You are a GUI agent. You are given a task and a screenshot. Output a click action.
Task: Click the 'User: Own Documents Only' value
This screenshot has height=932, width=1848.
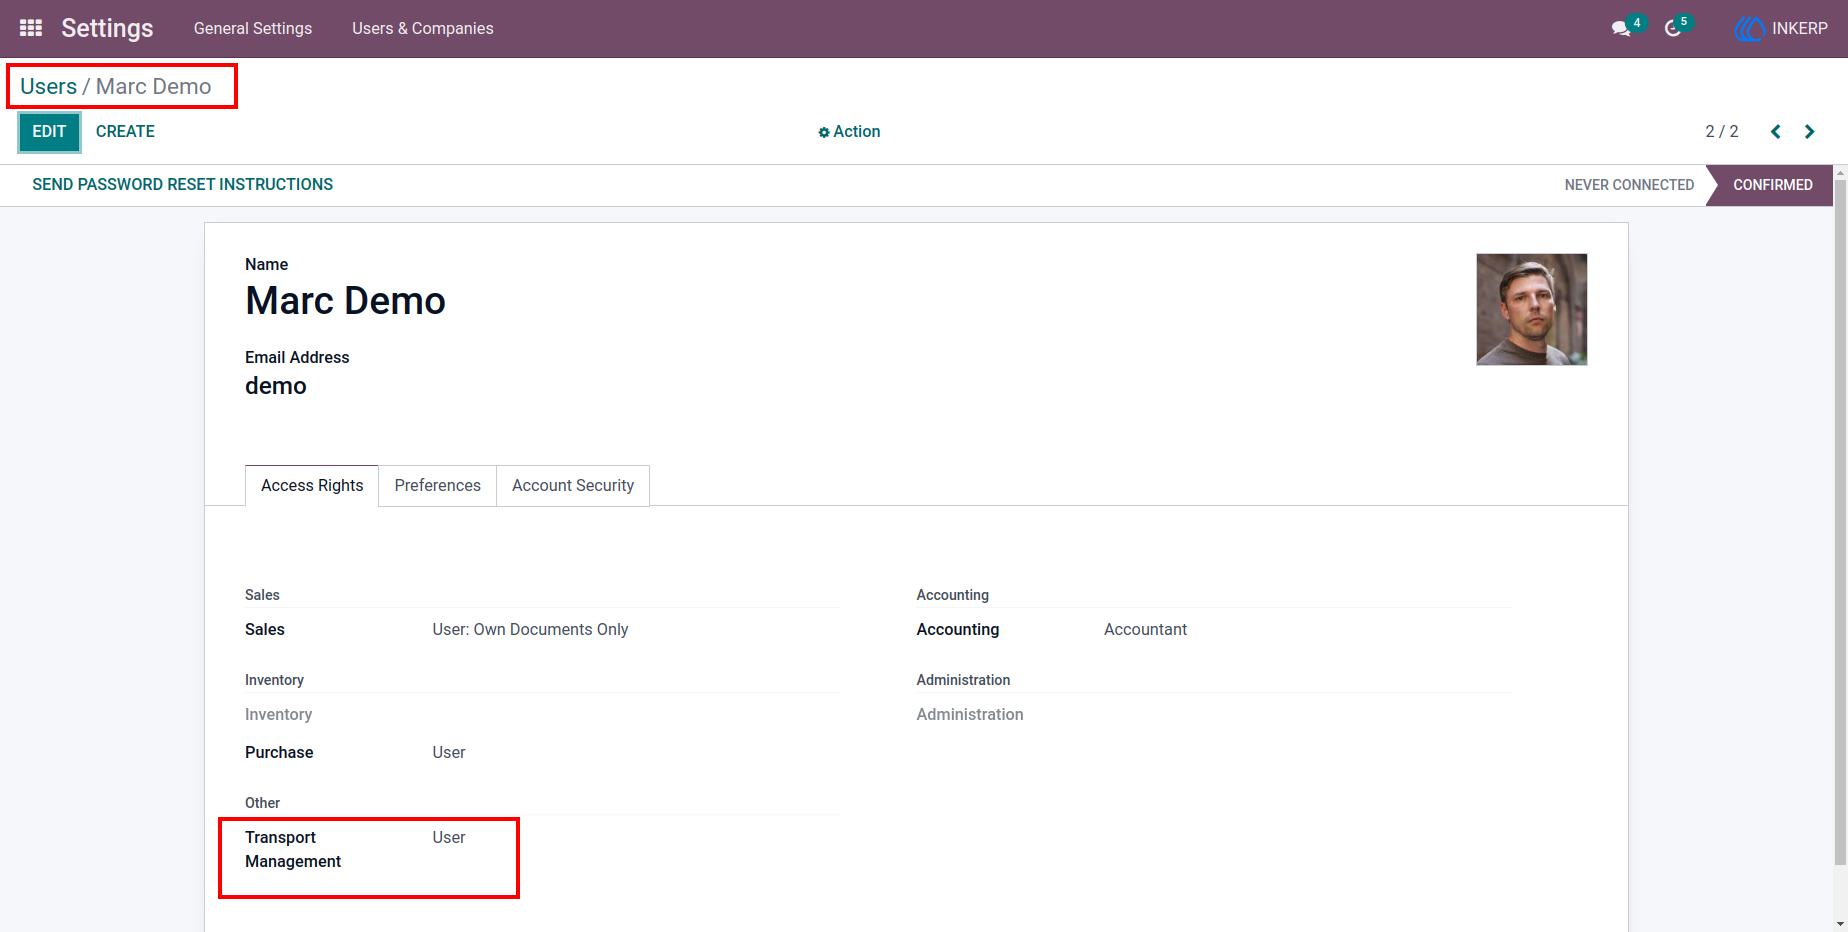(530, 630)
